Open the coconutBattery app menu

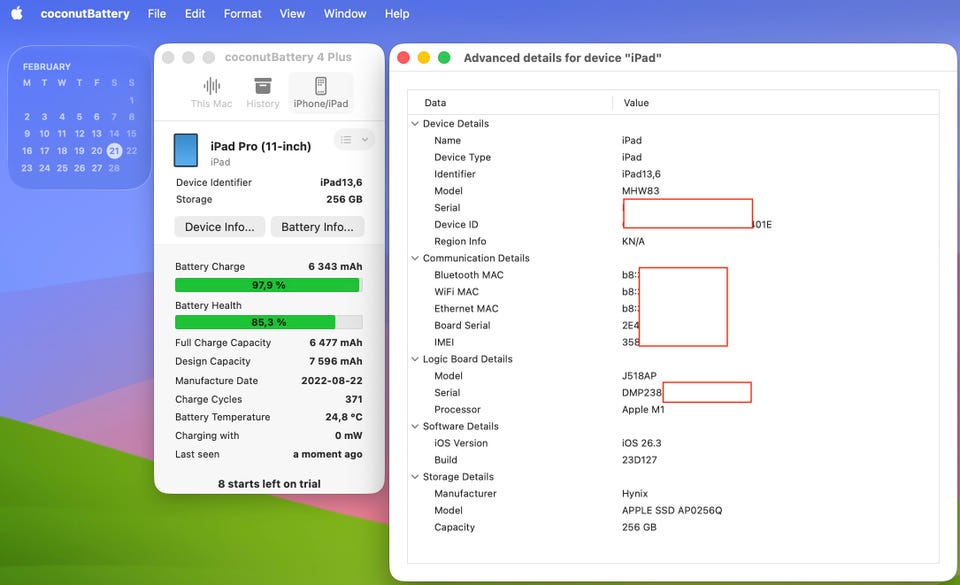coord(85,13)
